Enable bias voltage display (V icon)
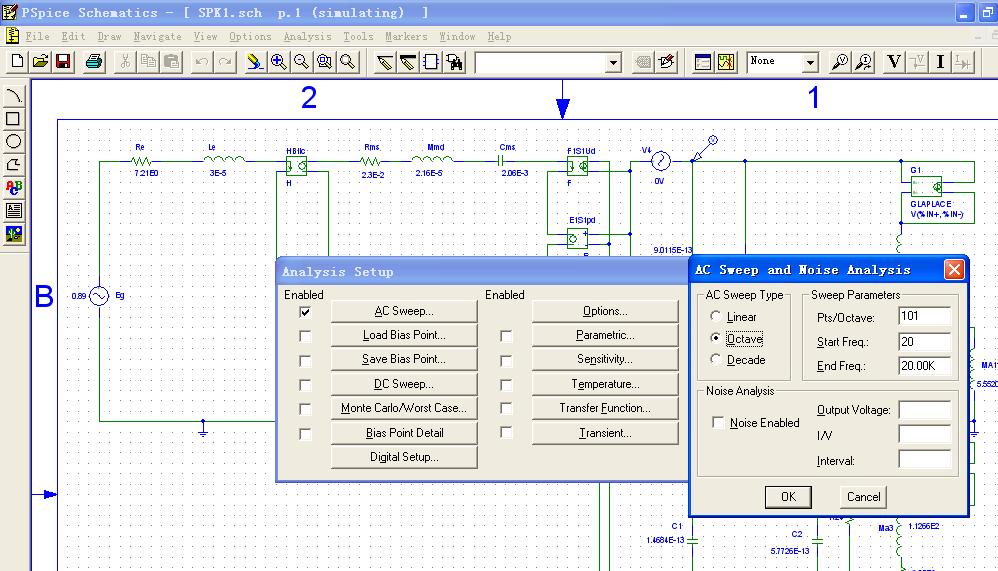The height and width of the screenshot is (571, 998). coord(894,62)
